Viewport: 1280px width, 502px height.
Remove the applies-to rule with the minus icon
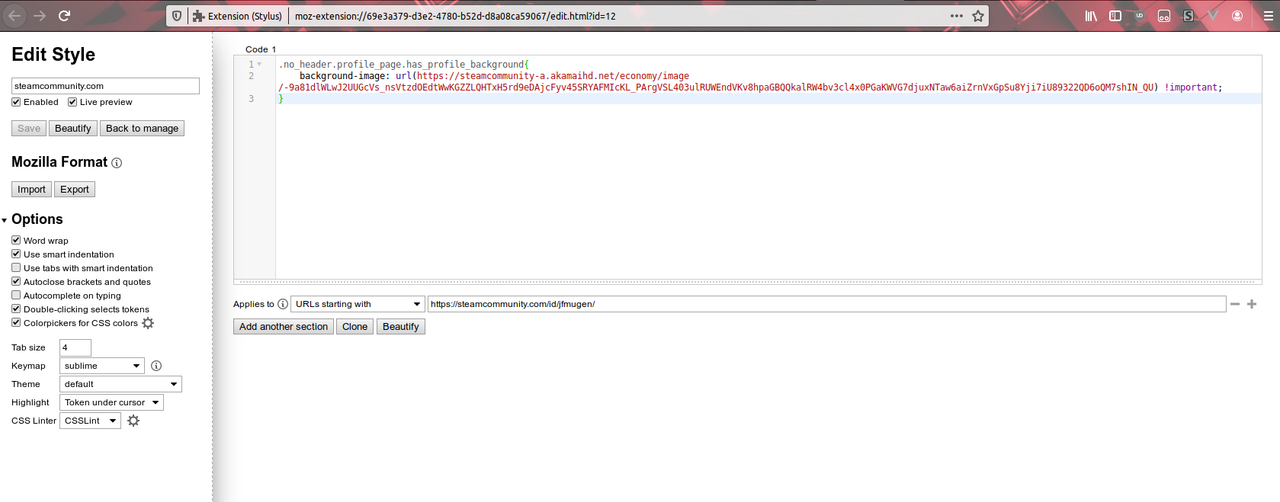click(1235, 304)
